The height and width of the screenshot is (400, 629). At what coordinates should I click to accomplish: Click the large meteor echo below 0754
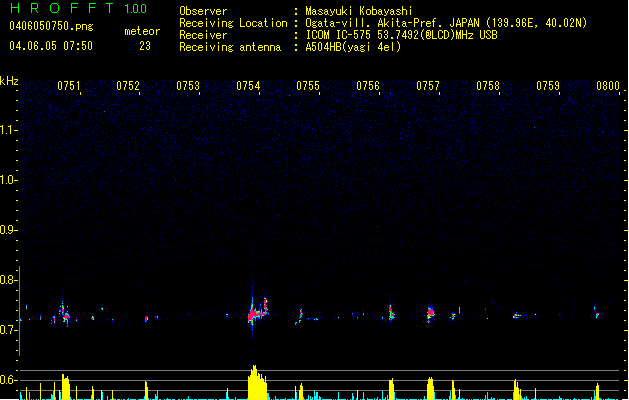coord(258,311)
